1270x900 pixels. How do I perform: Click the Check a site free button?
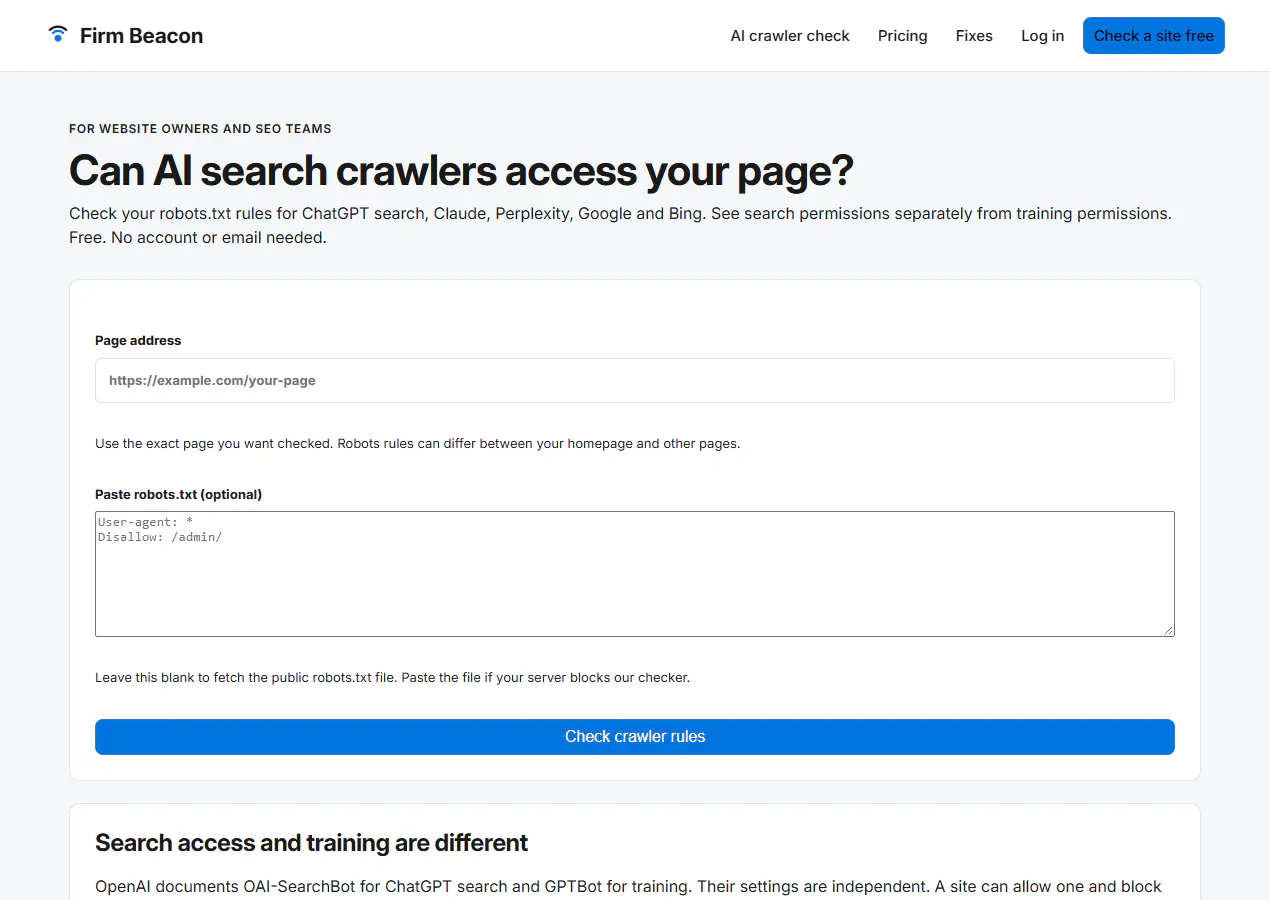[x=1154, y=36]
